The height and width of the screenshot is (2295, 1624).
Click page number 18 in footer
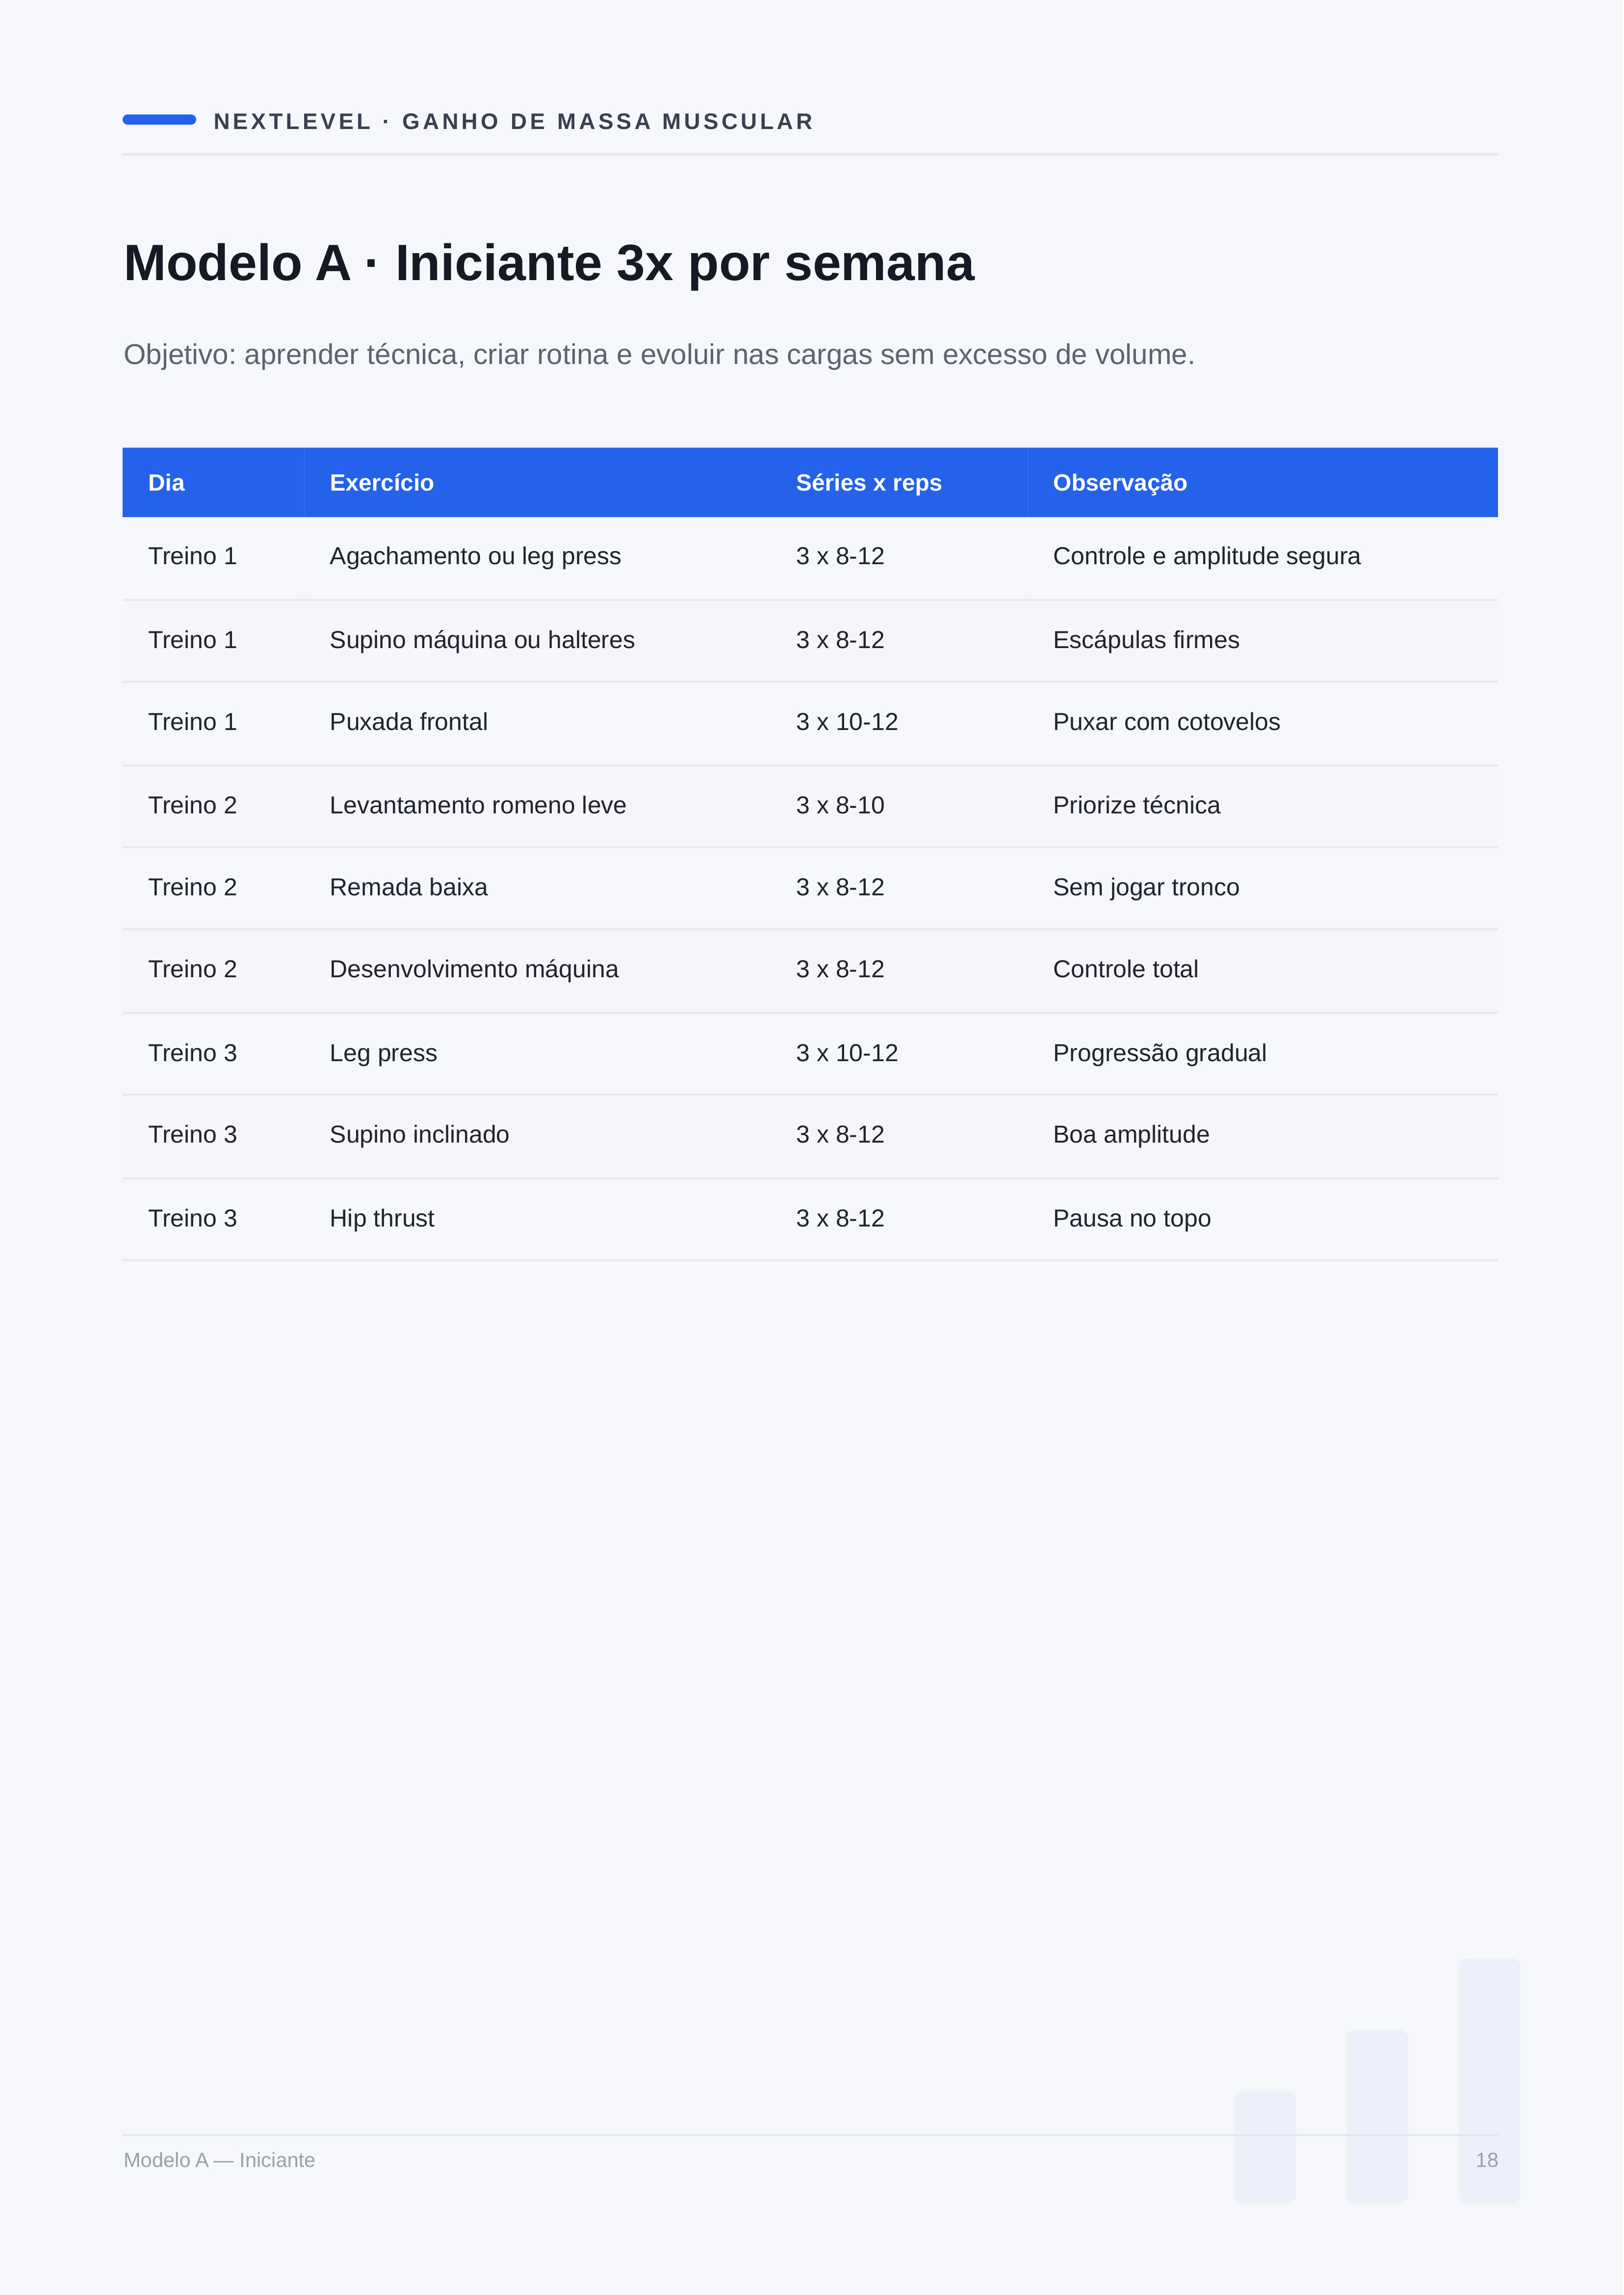(x=1487, y=2160)
